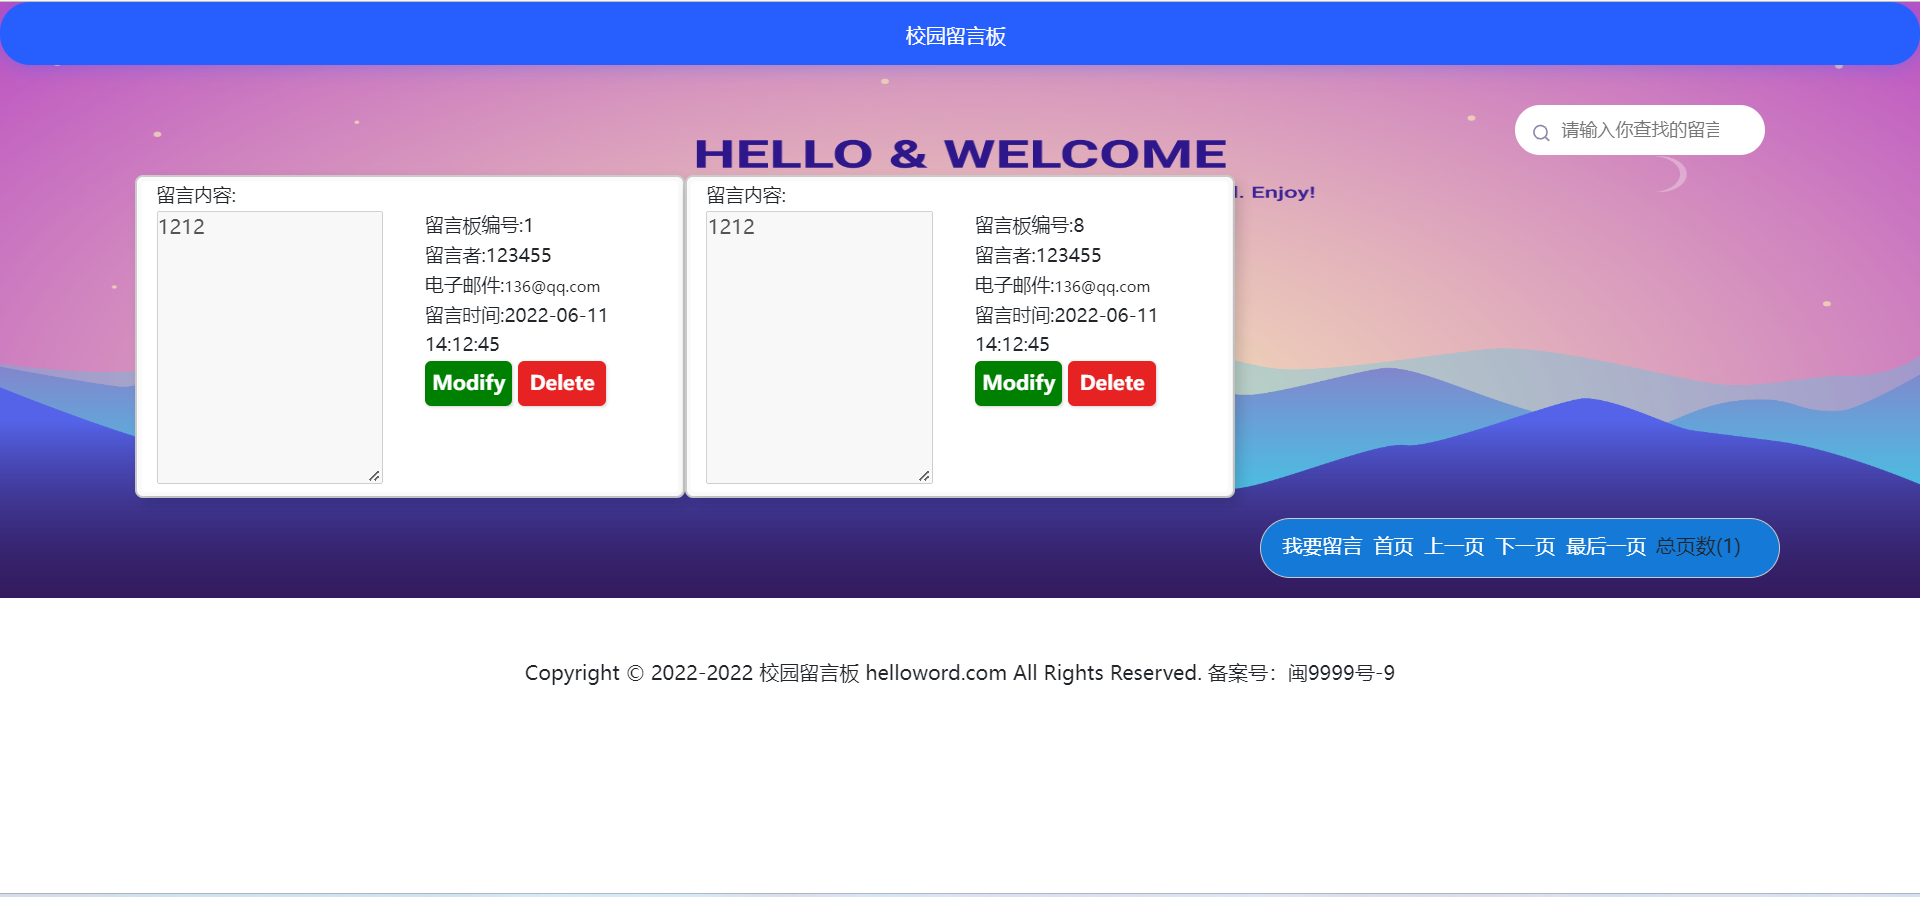Click the 留言内容 label in card 1
1920x897 pixels.
(x=196, y=195)
